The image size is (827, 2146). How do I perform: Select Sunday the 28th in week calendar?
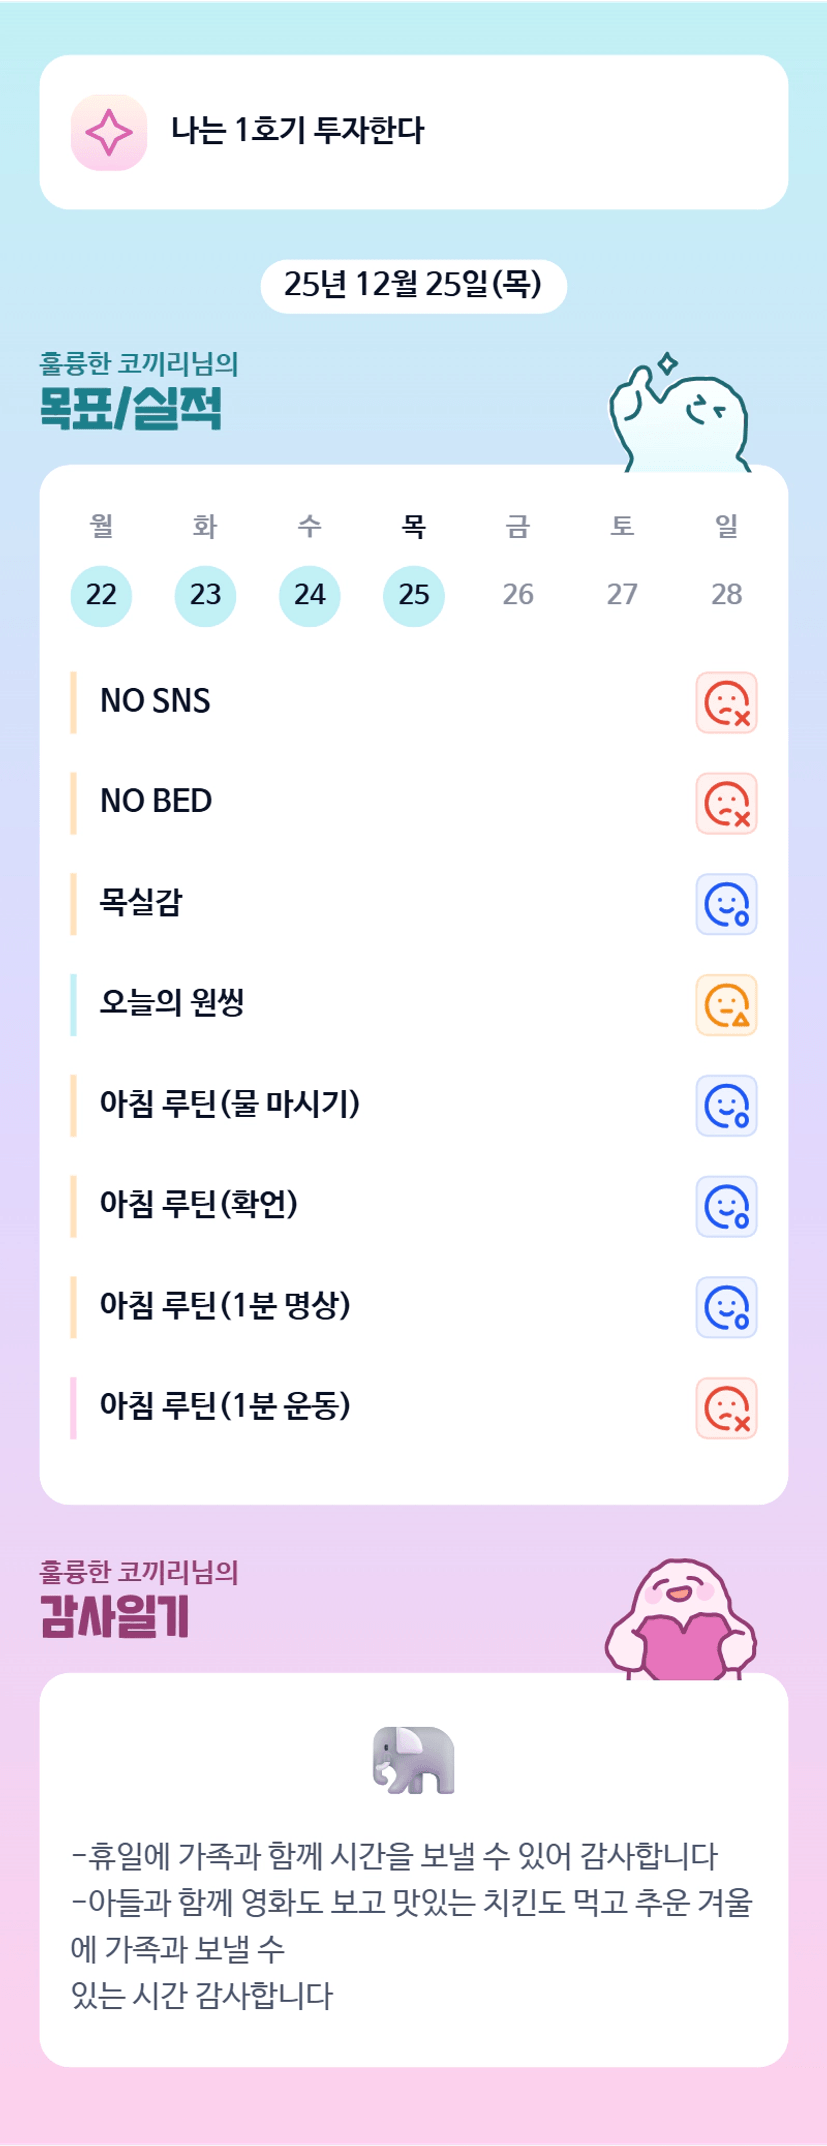pos(726,595)
